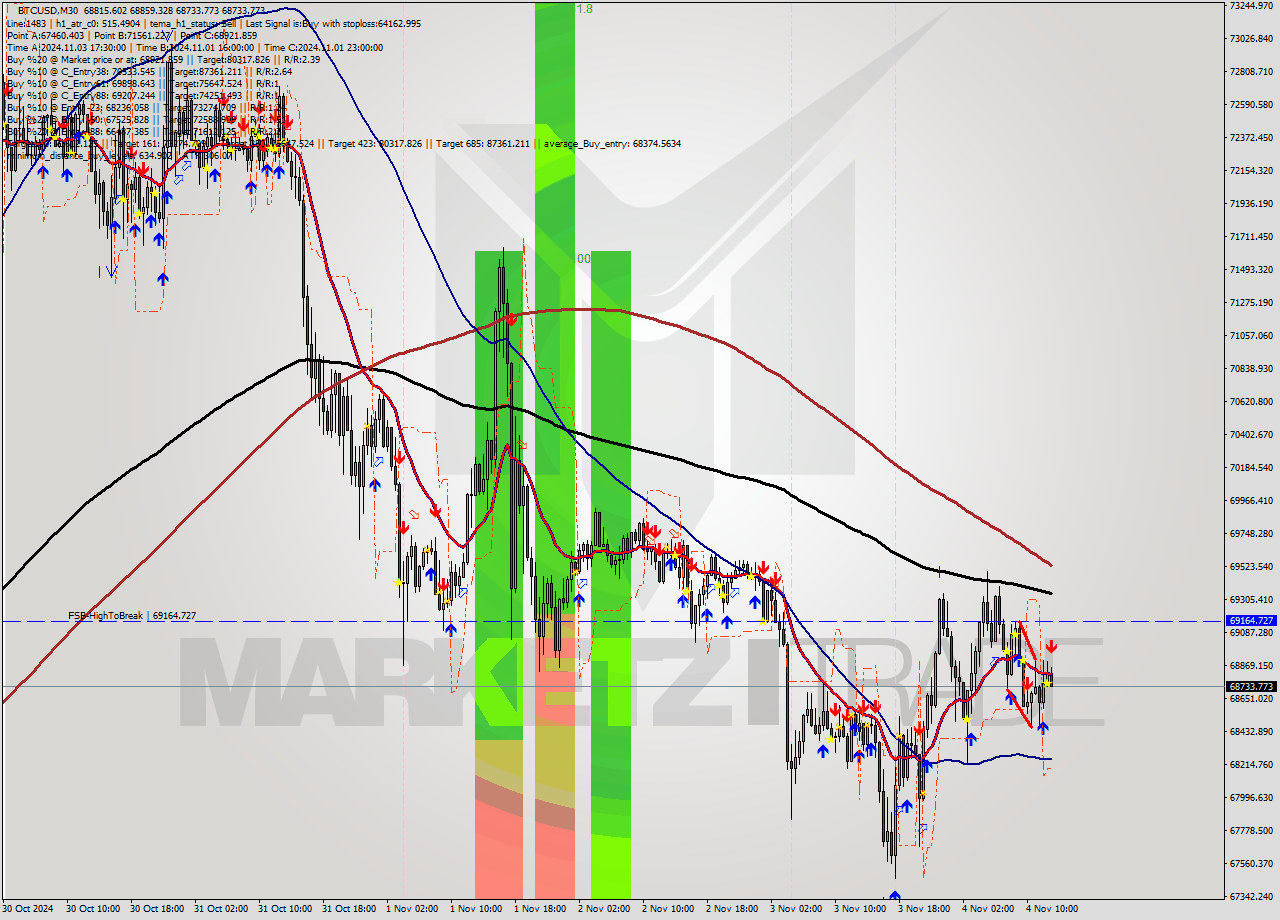This screenshot has width=1280, height=920.
Task: Click the 70838.930 price axis label
Action: tap(1252, 368)
